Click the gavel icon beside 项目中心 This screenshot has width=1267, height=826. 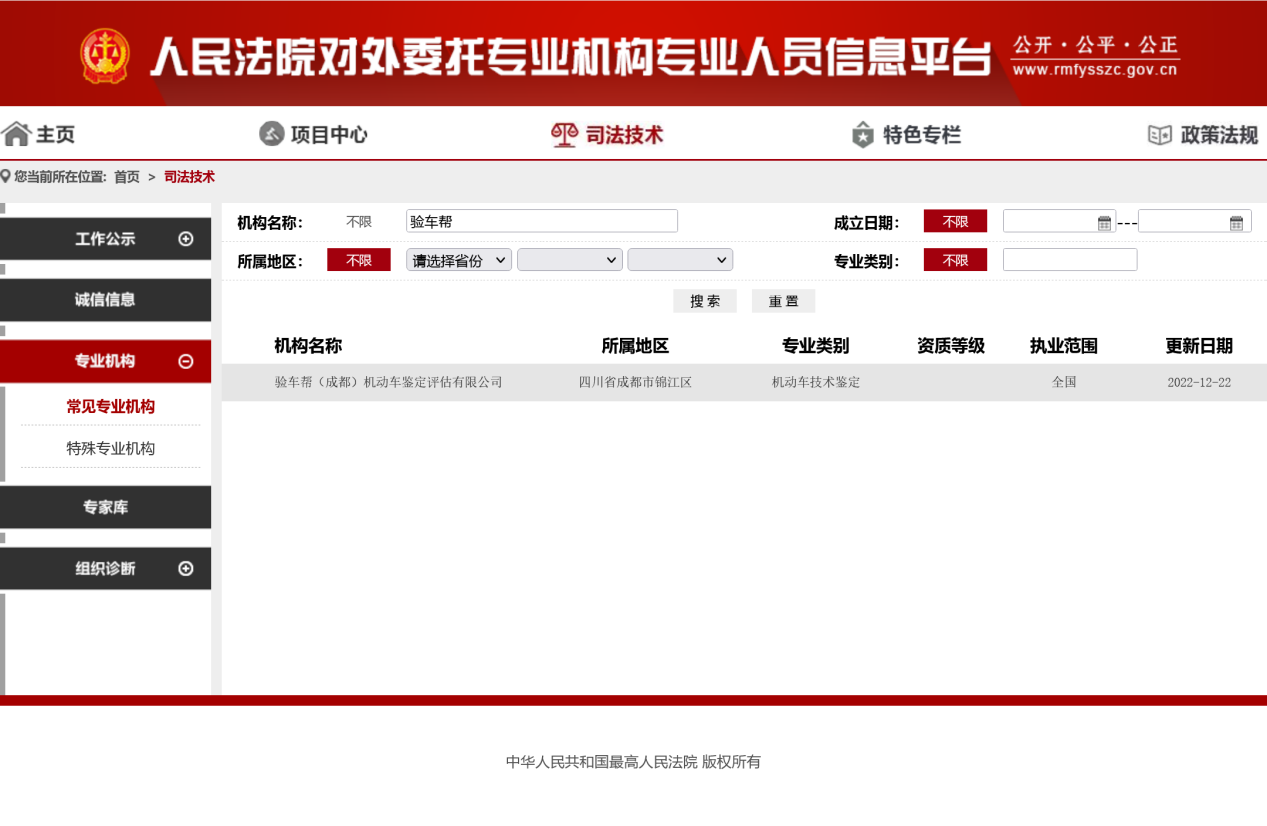[271, 134]
